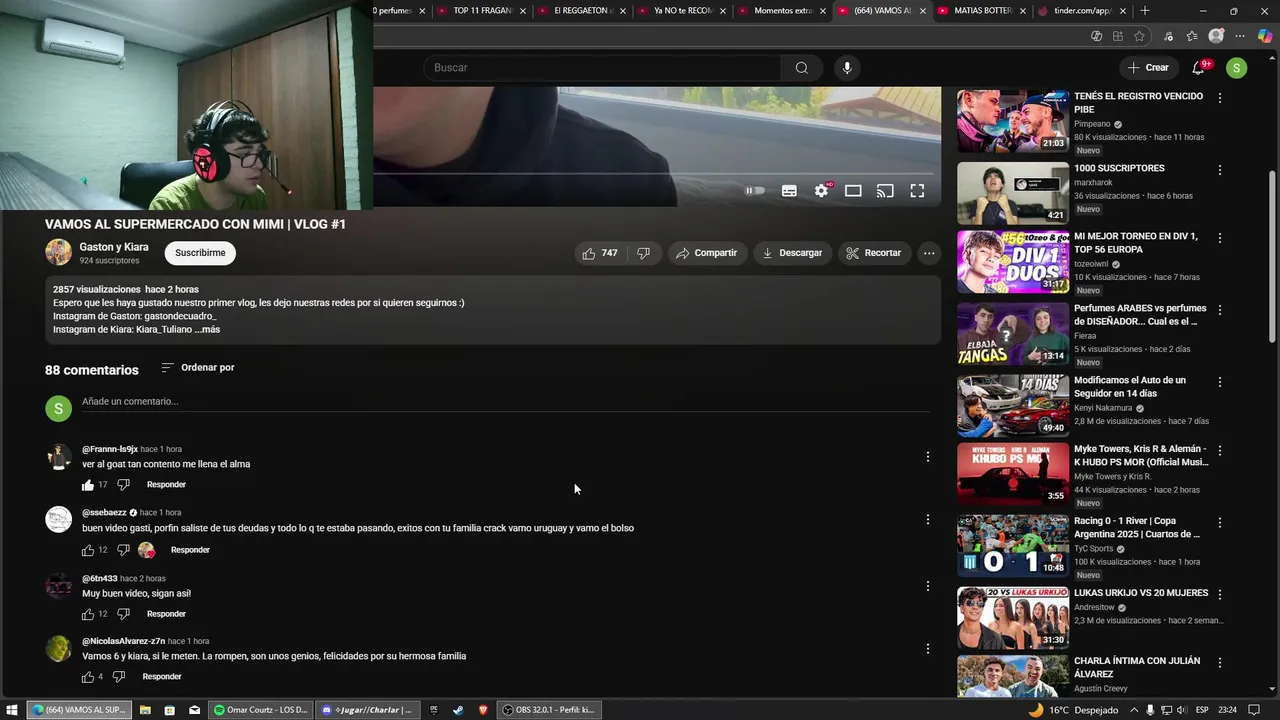Enter fullscreen on the video player

point(917,191)
